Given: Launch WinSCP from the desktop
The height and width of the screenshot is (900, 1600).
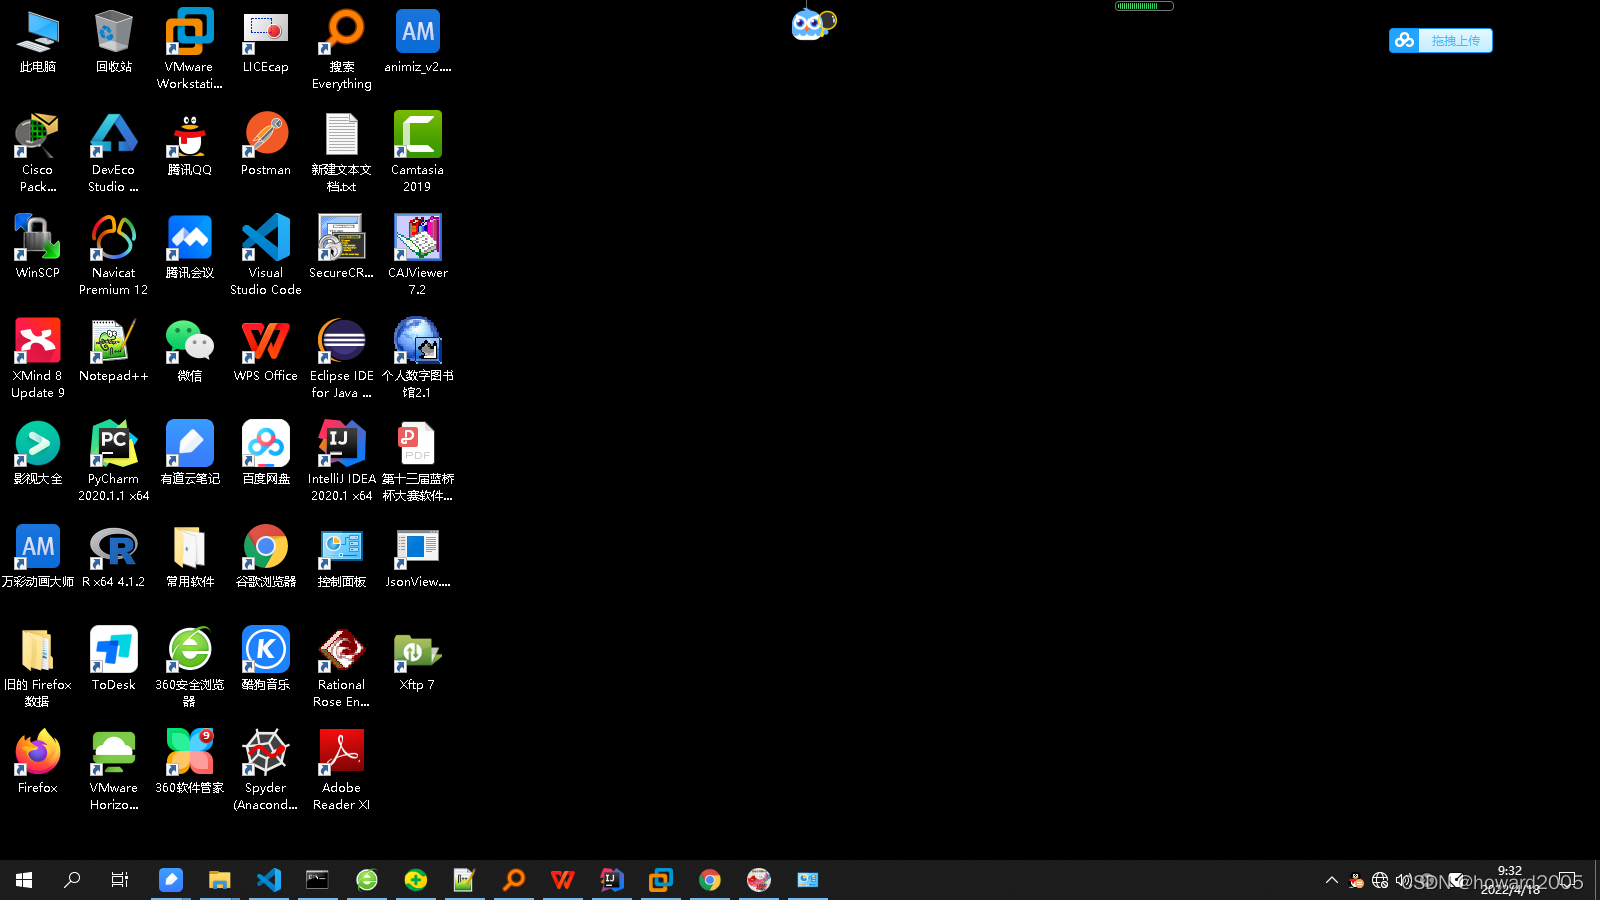Looking at the screenshot, I should pyautogui.click(x=38, y=246).
